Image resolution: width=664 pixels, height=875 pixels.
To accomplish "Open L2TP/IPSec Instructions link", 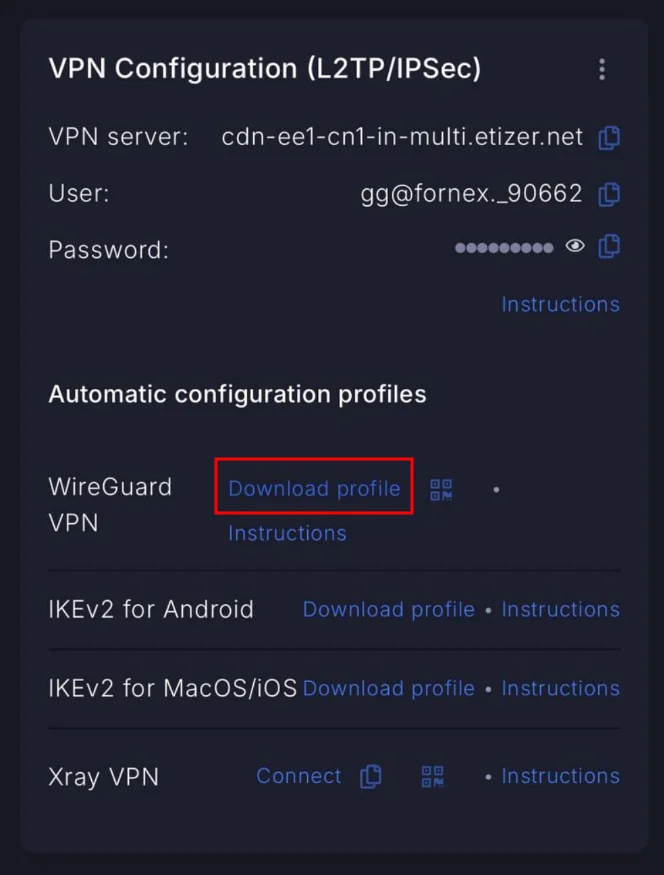I will (x=560, y=304).
